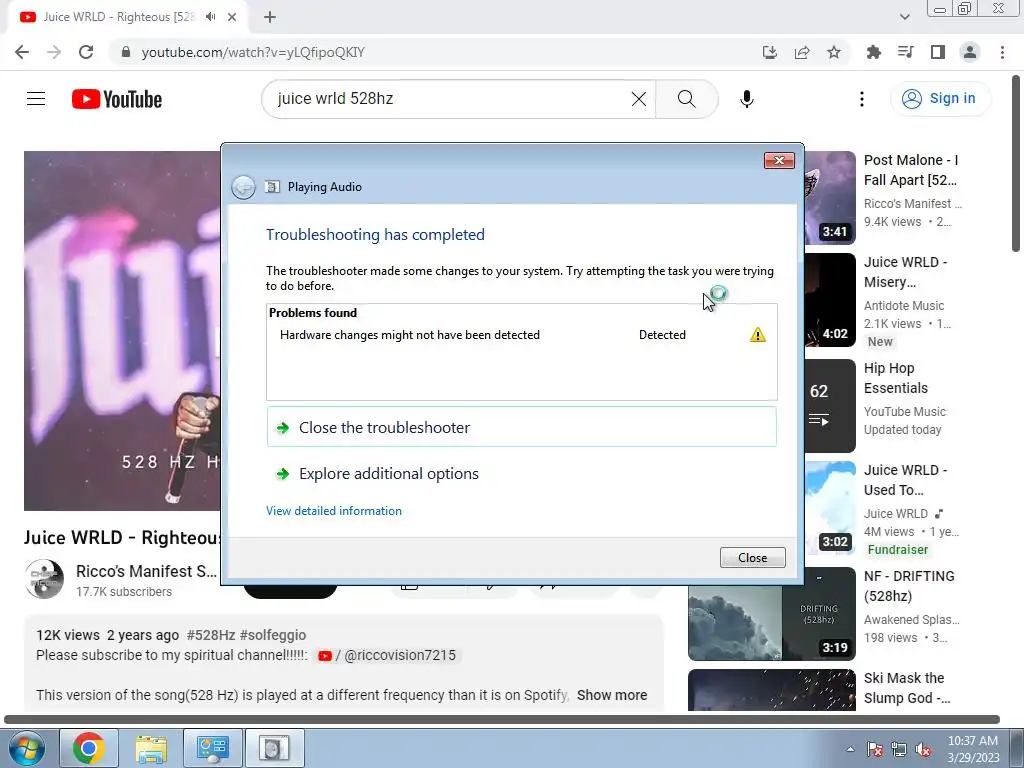Expand description with Show more

click(x=612, y=695)
